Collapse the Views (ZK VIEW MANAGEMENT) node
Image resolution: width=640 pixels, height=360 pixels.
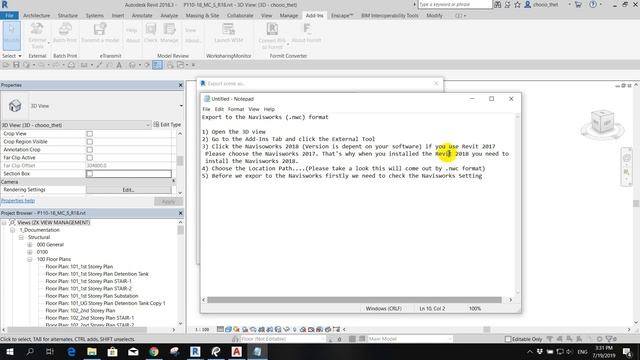tap(4, 223)
